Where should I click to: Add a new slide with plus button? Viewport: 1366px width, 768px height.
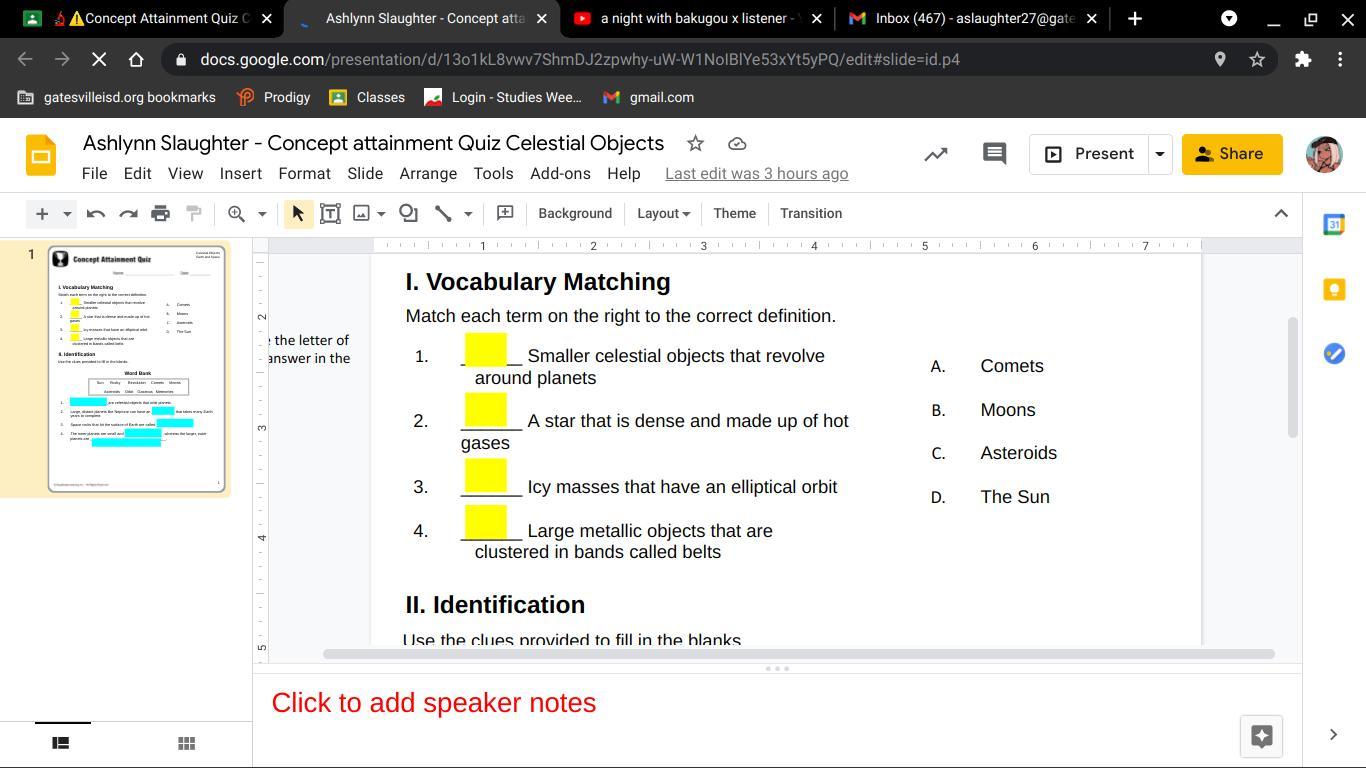[42, 213]
